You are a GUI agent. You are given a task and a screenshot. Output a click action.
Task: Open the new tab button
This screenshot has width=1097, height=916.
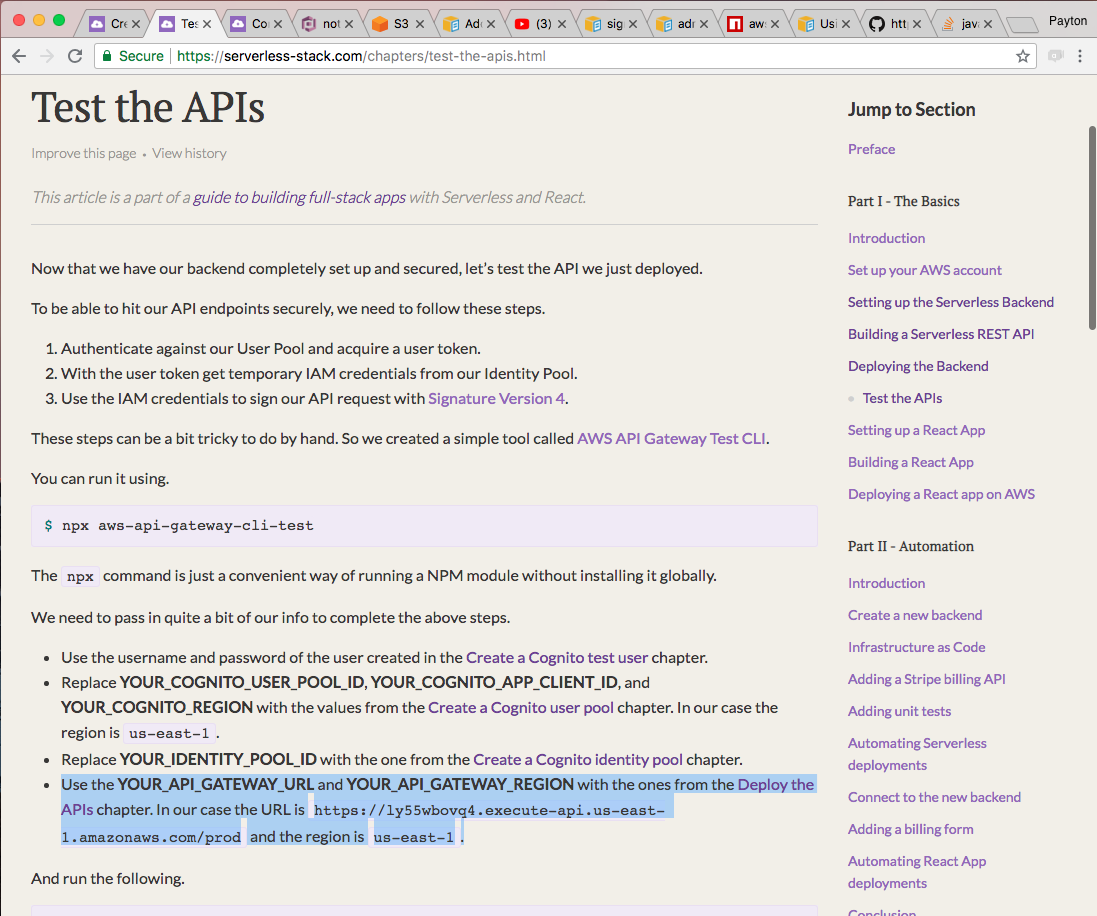coord(1022,25)
